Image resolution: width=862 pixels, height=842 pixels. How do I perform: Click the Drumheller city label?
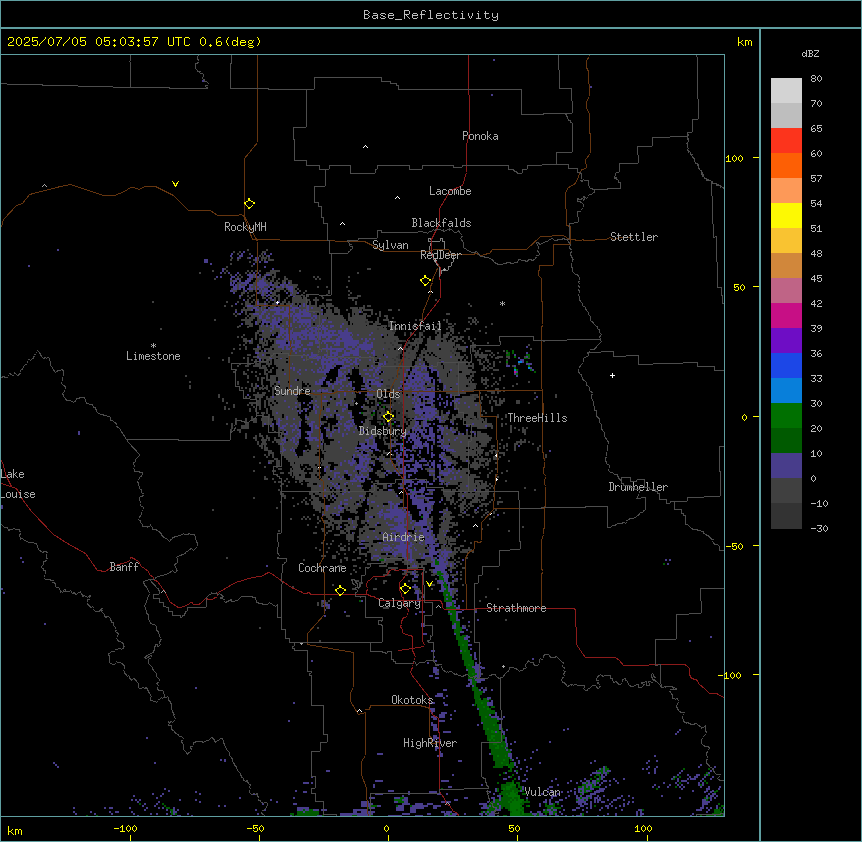click(638, 487)
